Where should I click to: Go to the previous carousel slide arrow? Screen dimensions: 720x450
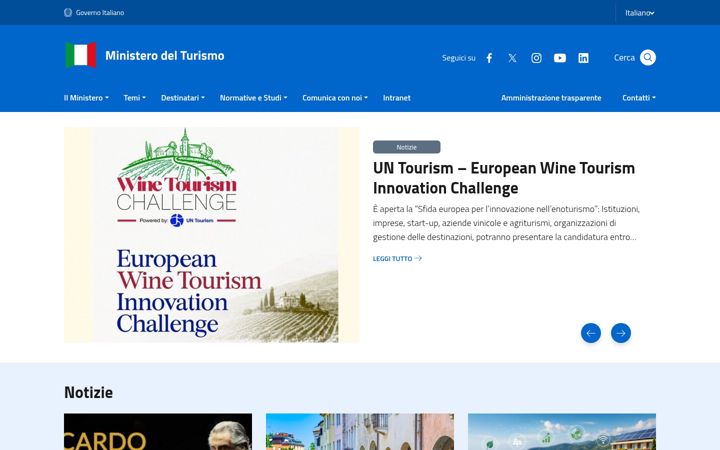(x=591, y=333)
